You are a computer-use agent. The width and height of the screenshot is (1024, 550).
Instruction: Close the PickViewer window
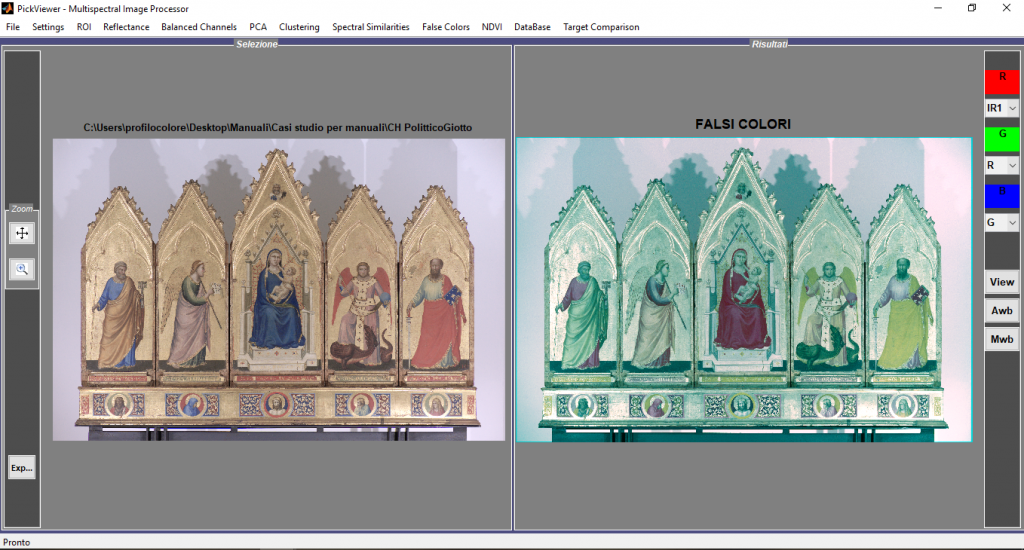tap(1006, 8)
